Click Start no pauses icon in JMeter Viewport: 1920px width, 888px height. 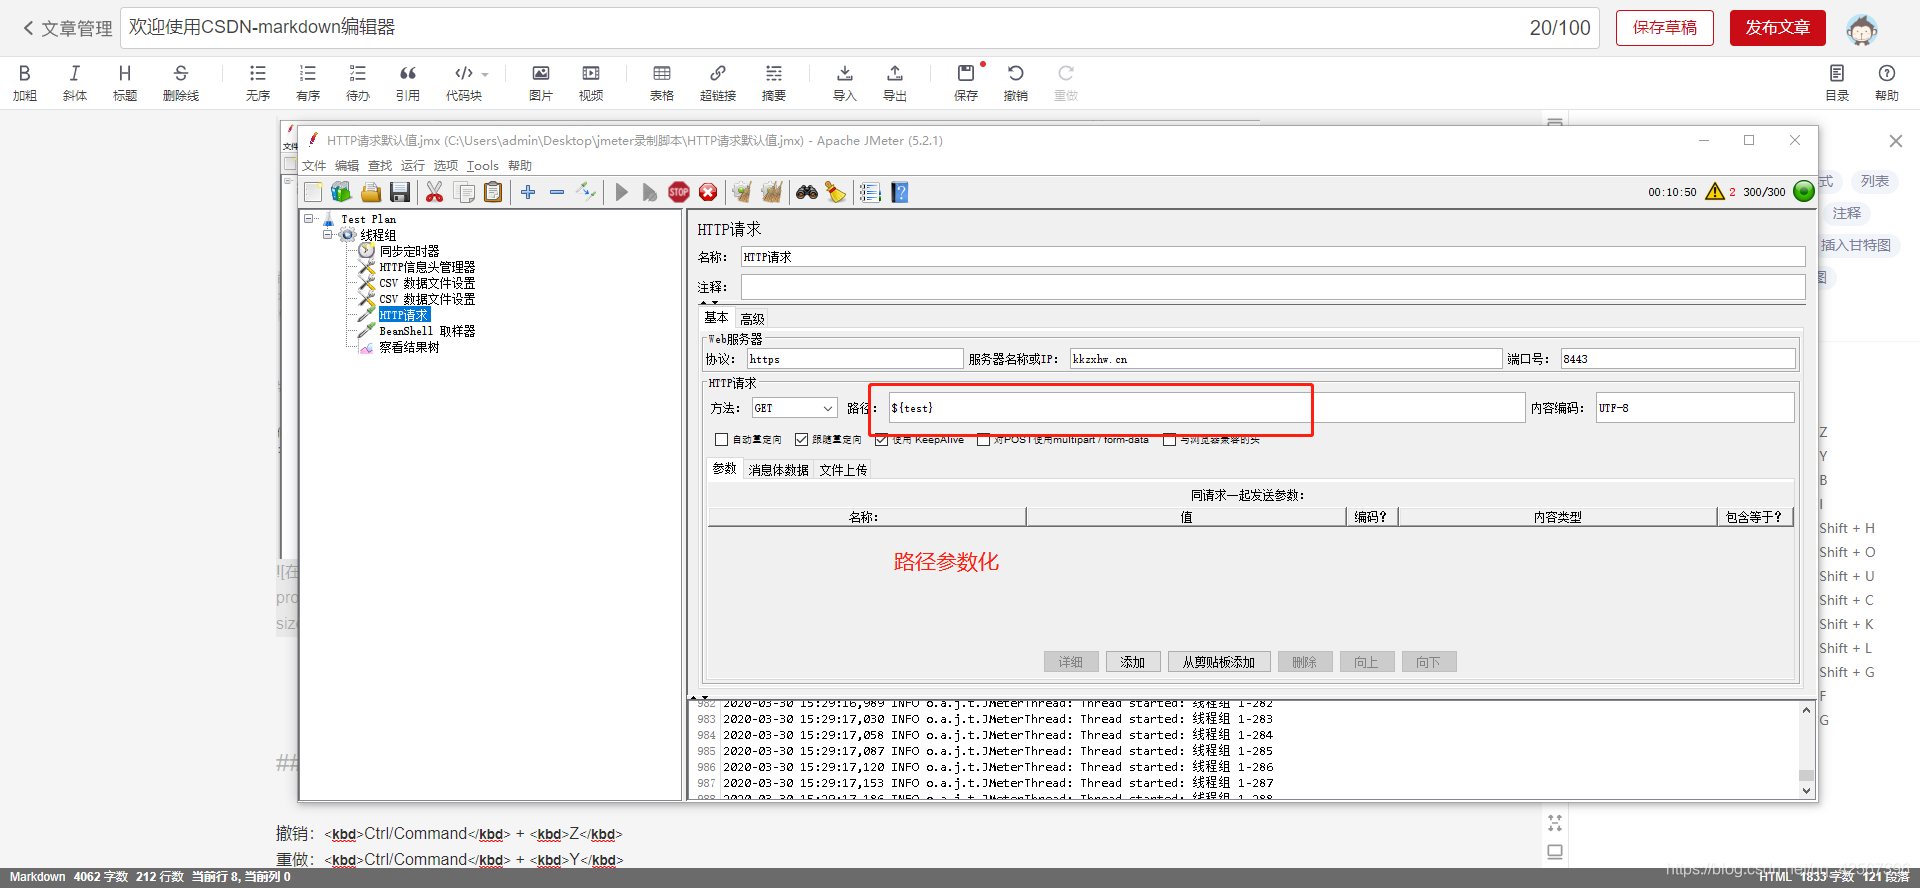click(650, 192)
